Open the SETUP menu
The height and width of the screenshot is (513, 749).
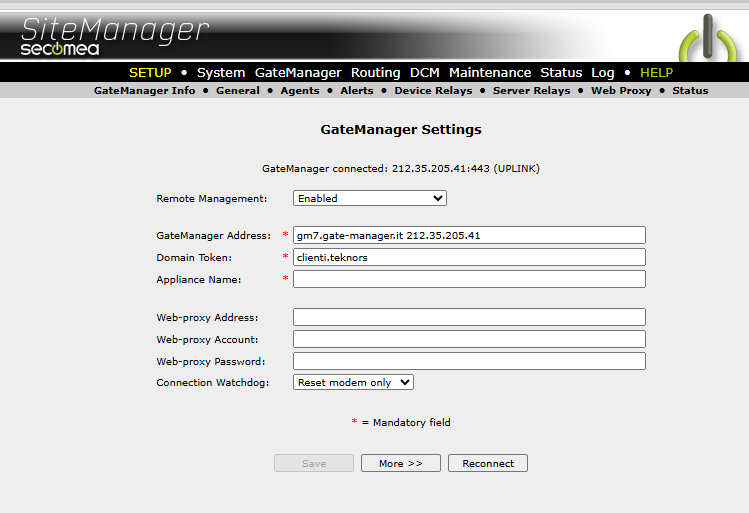pos(150,73)
